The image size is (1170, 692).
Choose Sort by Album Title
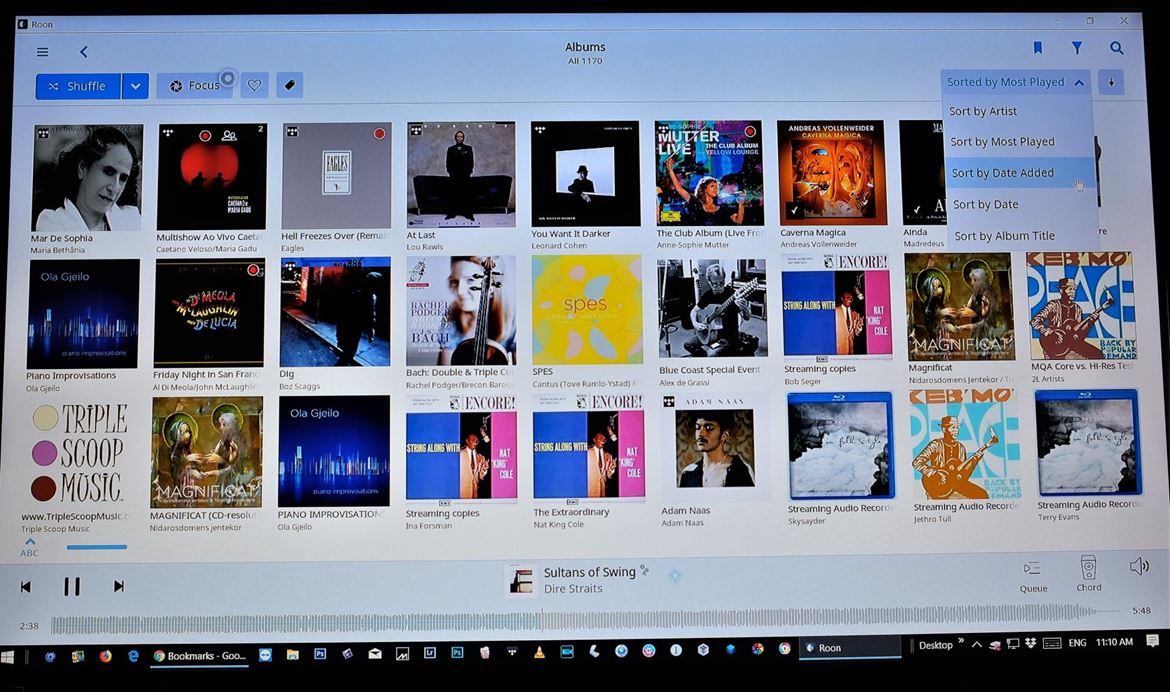1004,236
